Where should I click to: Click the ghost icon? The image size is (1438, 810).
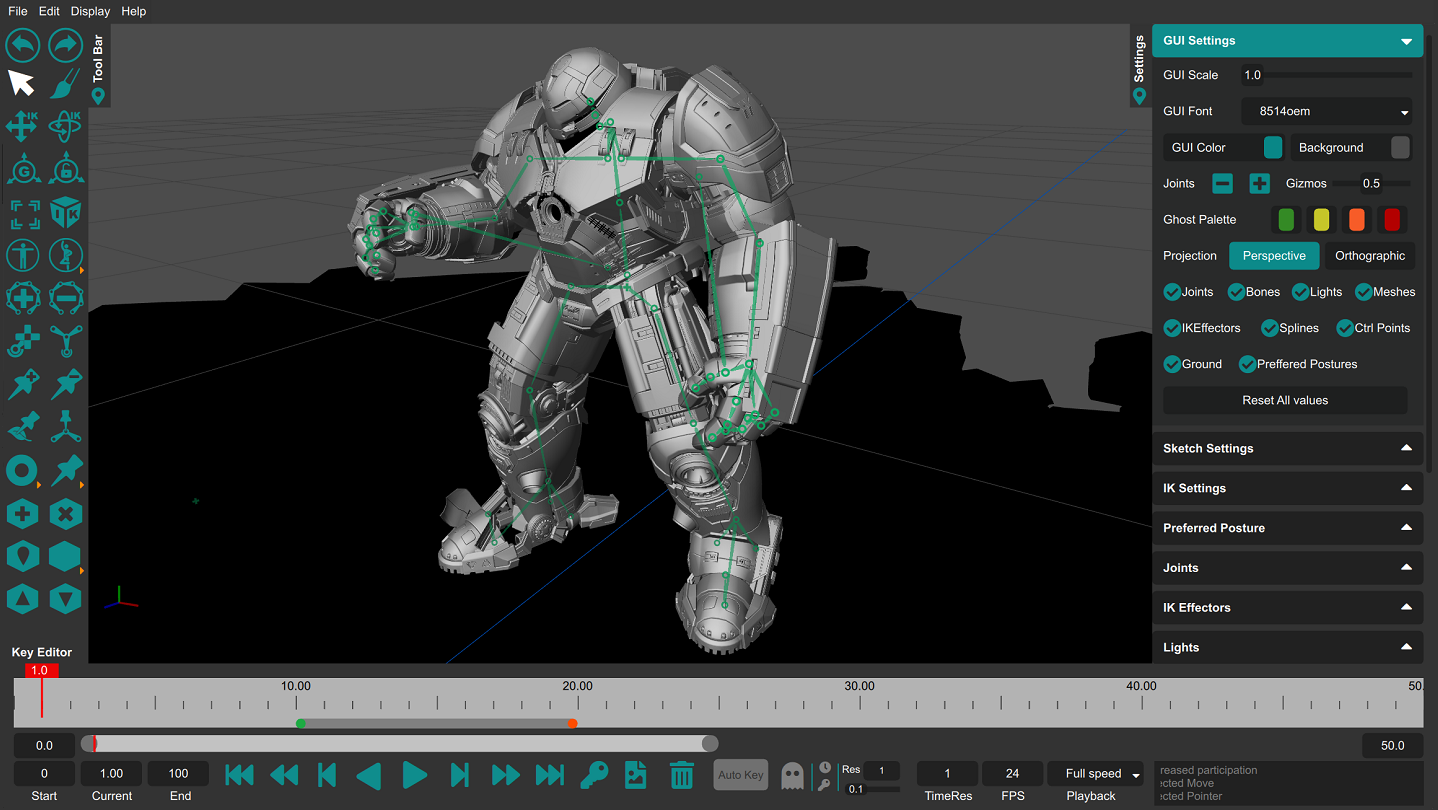click(x=792, y=775)
